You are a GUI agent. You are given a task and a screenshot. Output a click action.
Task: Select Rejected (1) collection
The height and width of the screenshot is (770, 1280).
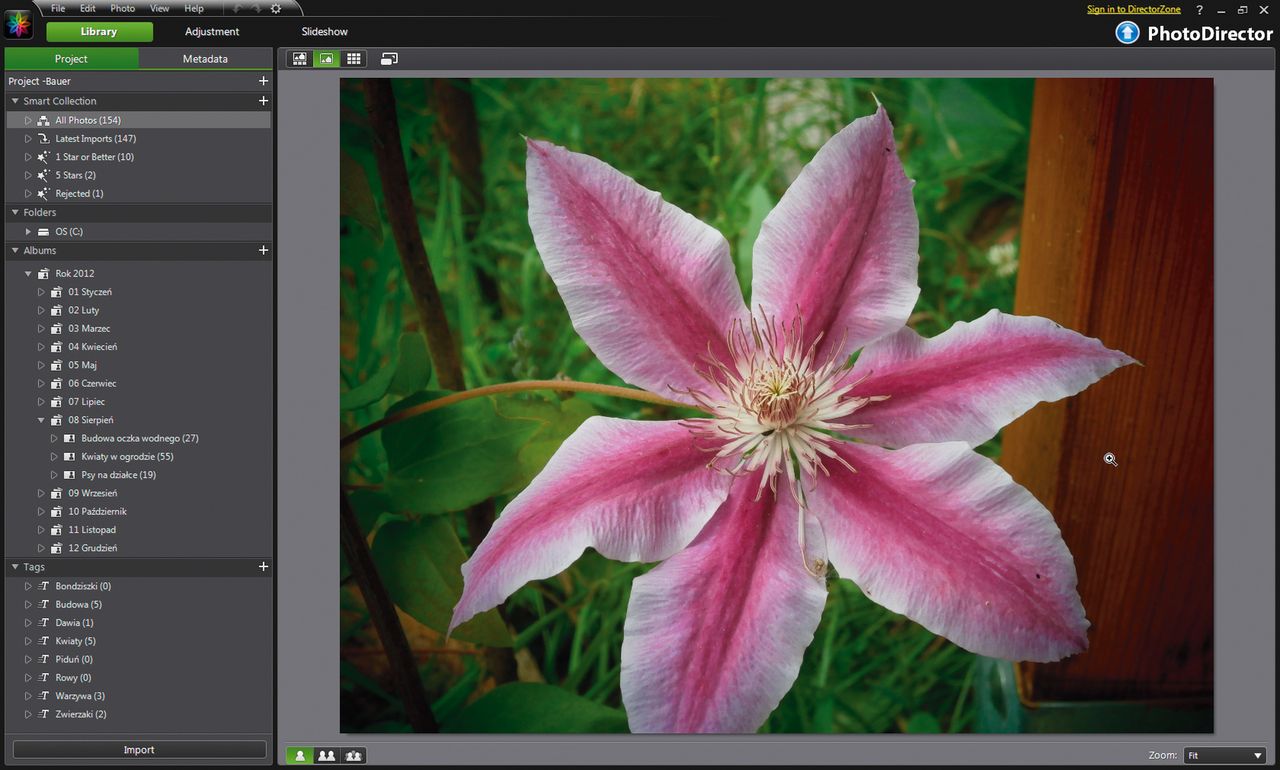(x=79, y=193)
